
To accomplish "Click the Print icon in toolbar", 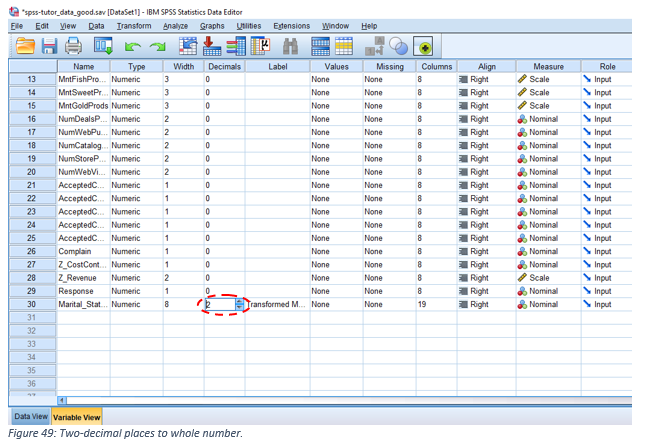I will tap(73, 46).
